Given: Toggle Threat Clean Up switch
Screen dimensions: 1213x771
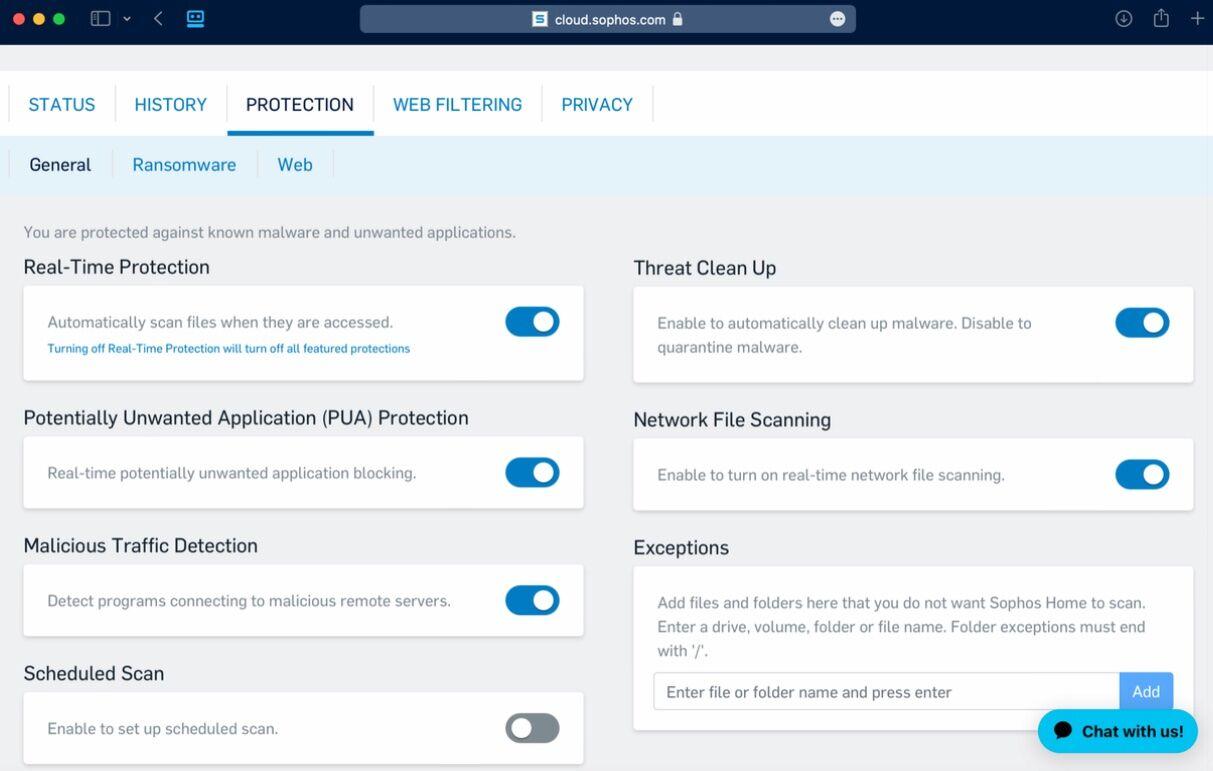Looking at the screenshot, I should (1142, 323).
